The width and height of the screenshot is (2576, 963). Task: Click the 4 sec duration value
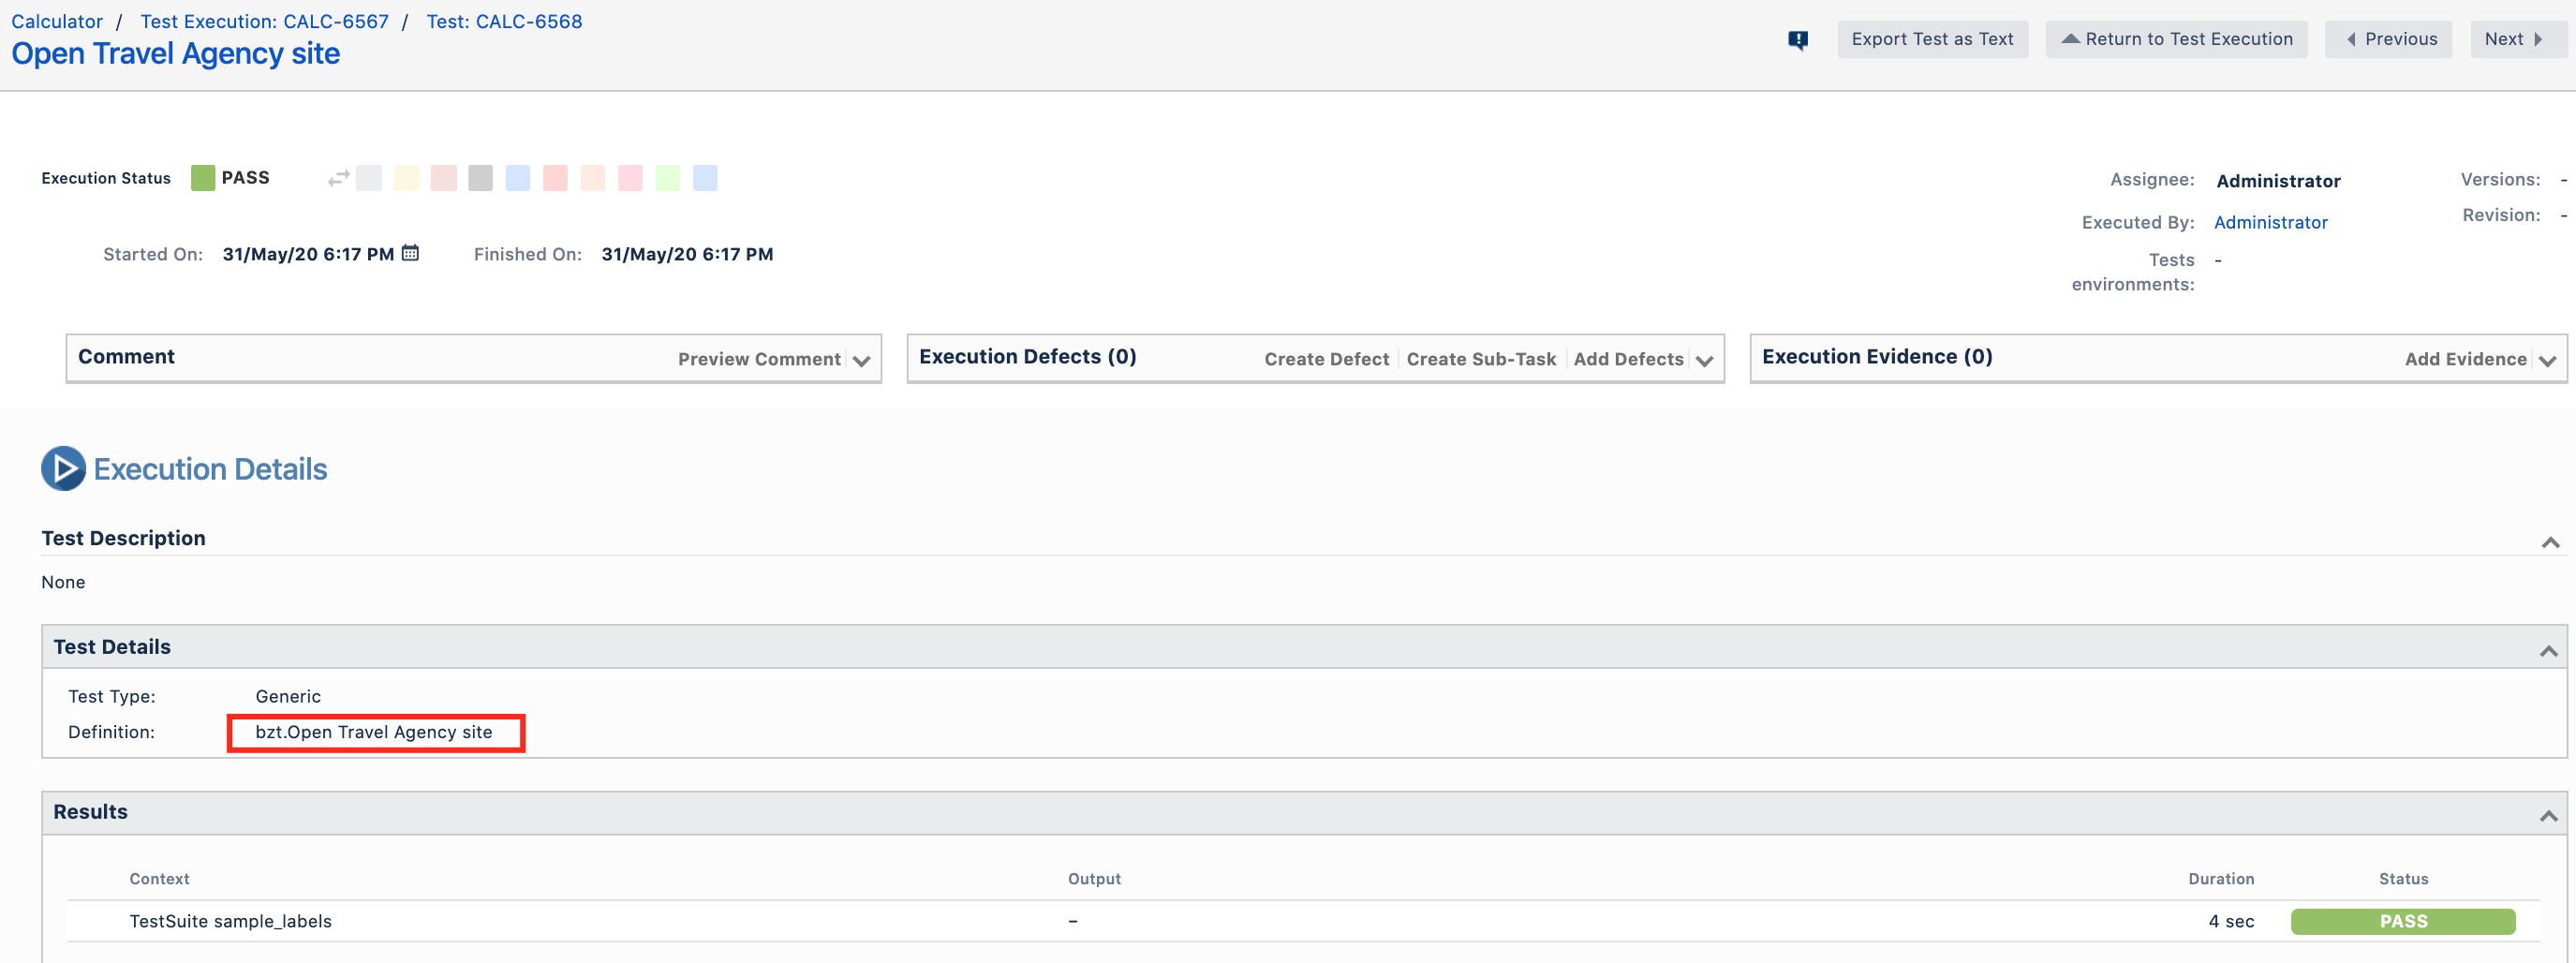[2231, 921]
